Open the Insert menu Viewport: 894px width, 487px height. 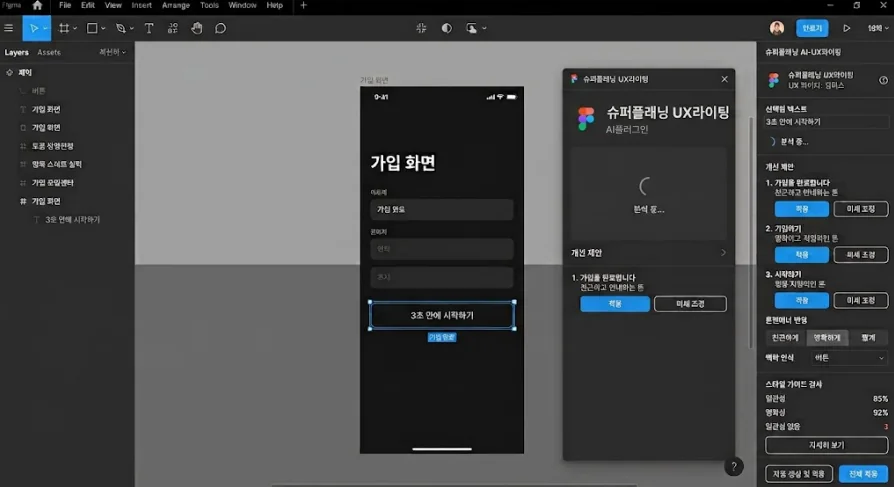pyautogui.click(x=141, y=5)
